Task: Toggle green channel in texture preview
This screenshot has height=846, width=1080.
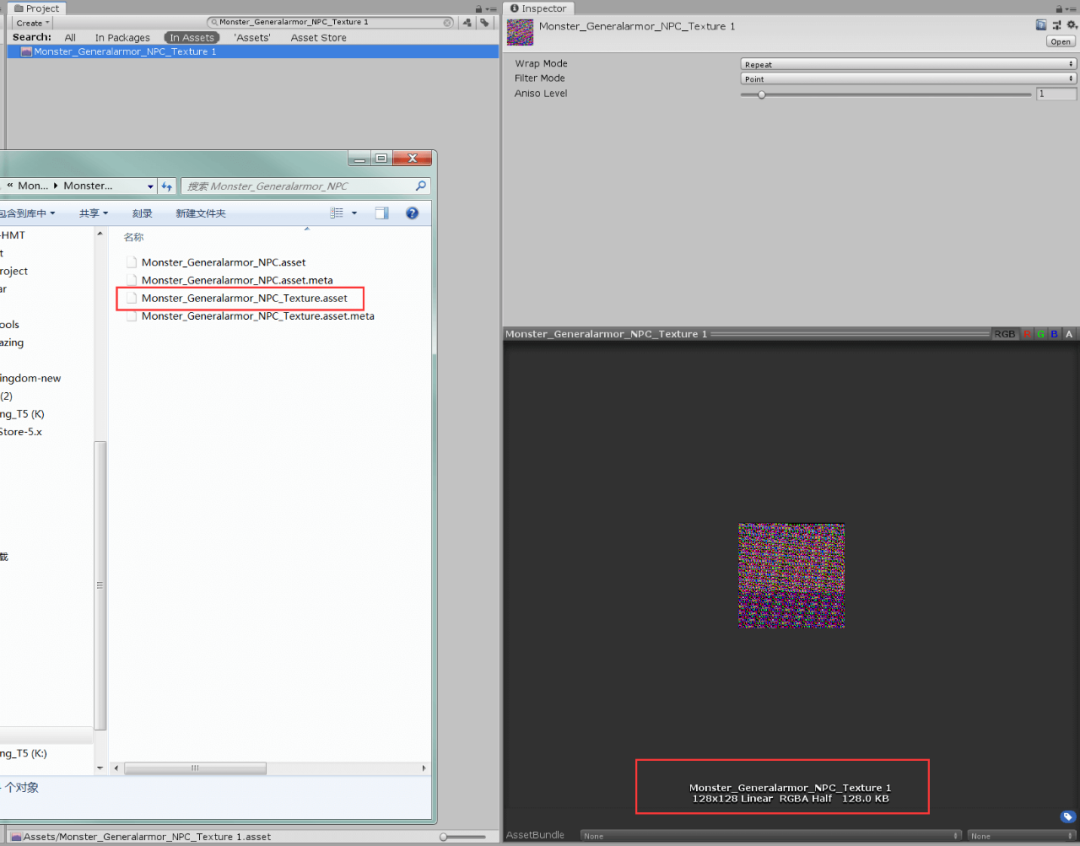Action: click(x=1041, y=334)
